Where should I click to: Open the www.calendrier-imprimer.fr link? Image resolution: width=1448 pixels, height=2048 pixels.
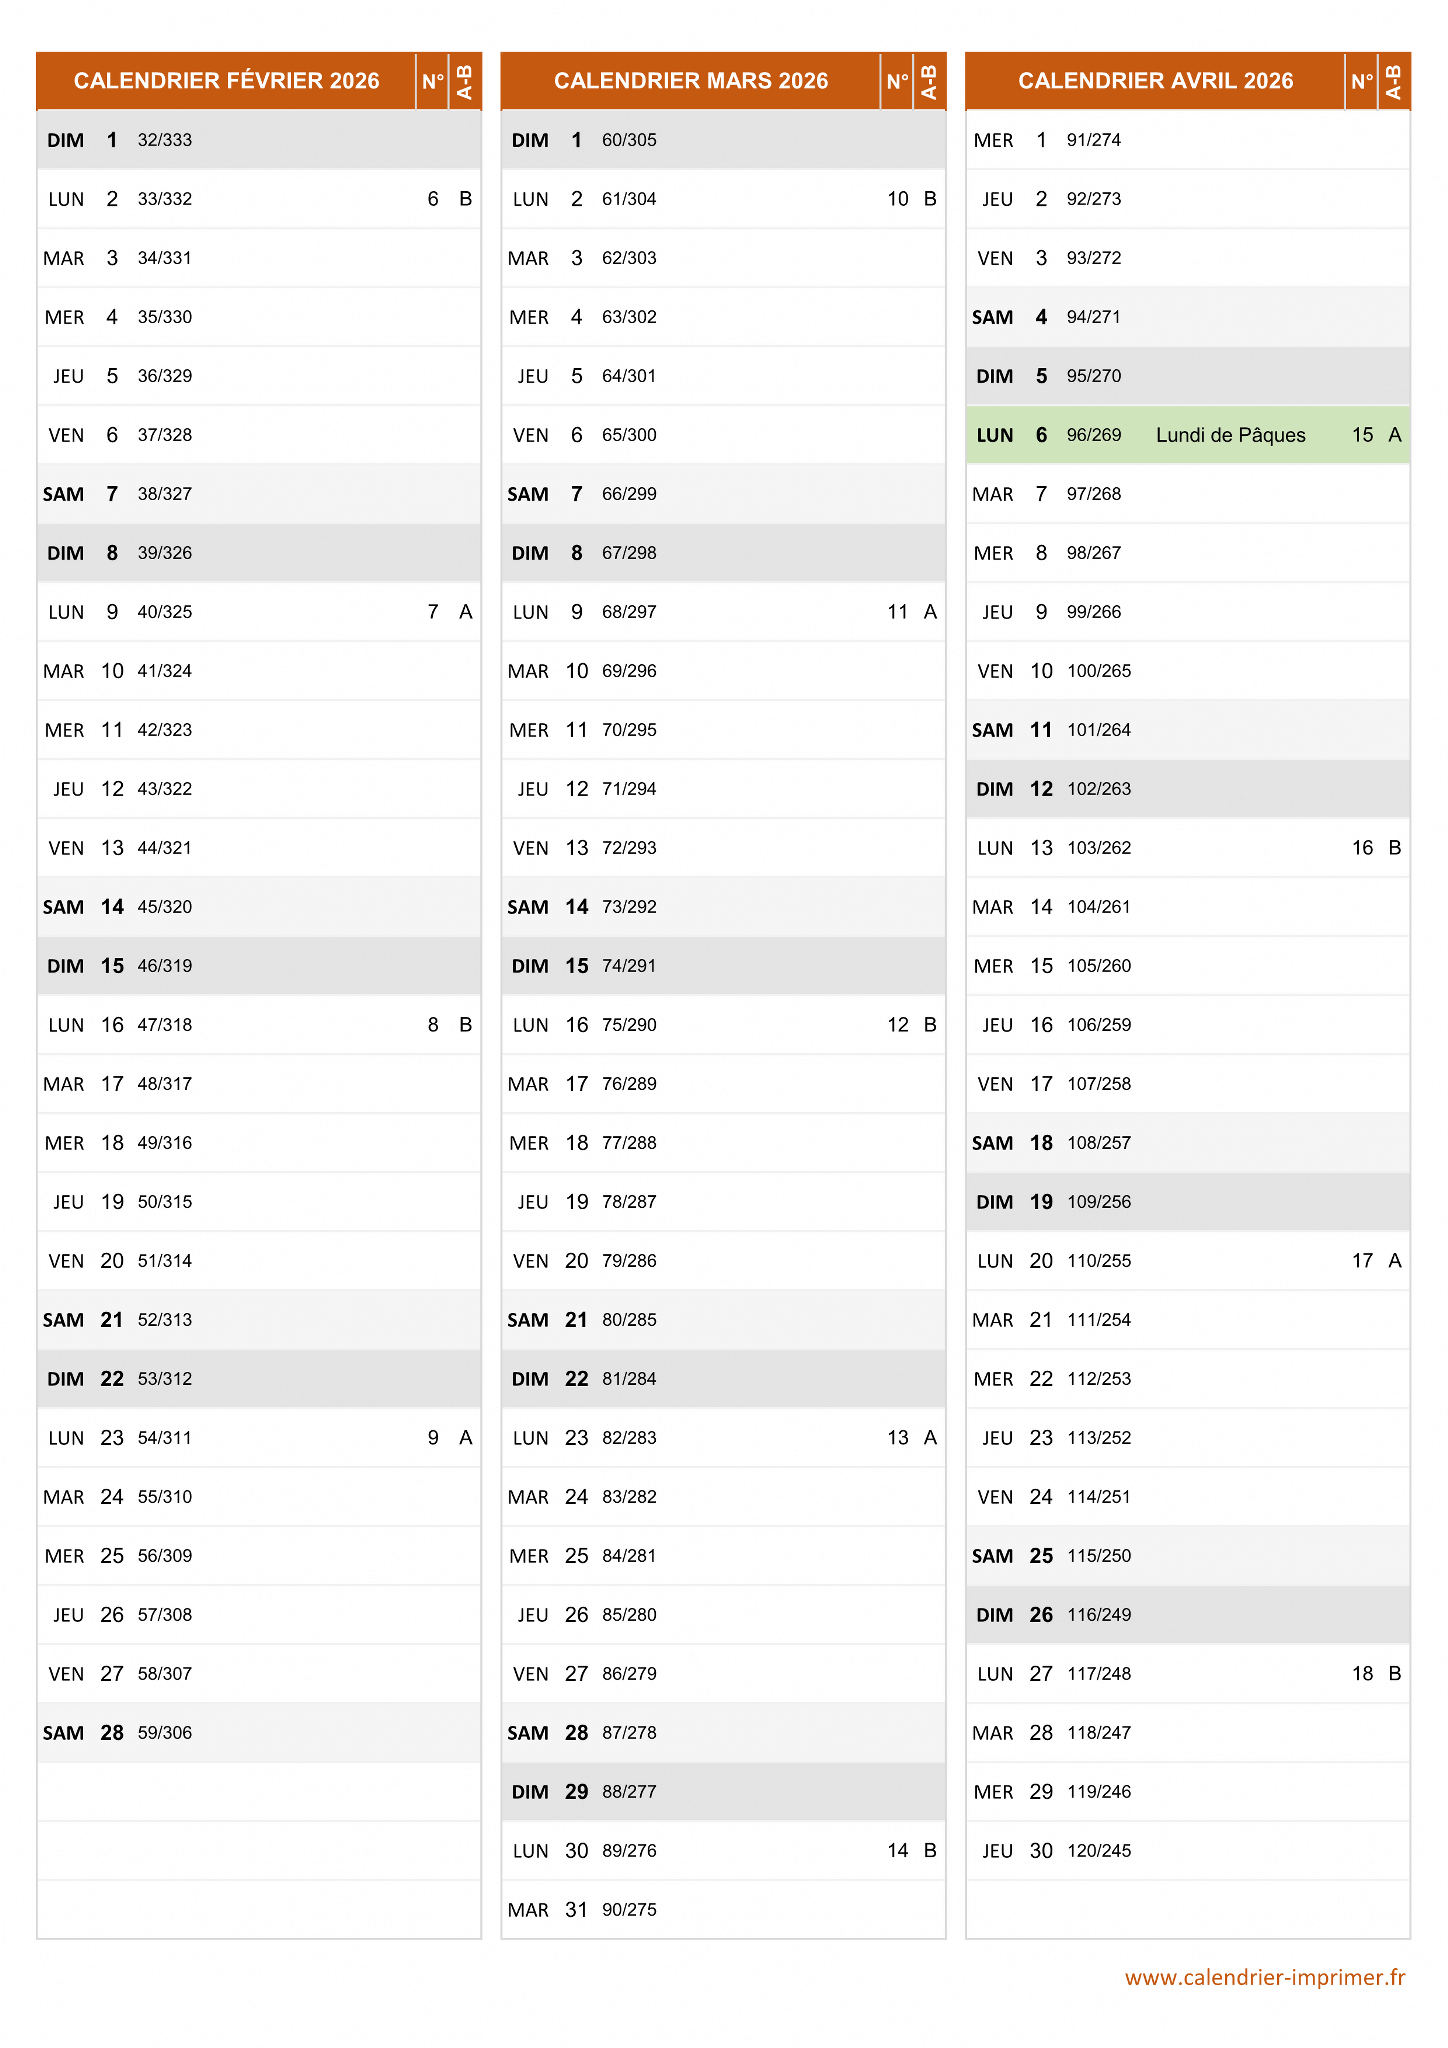pyautogui.click(x=1265, y=1977)
